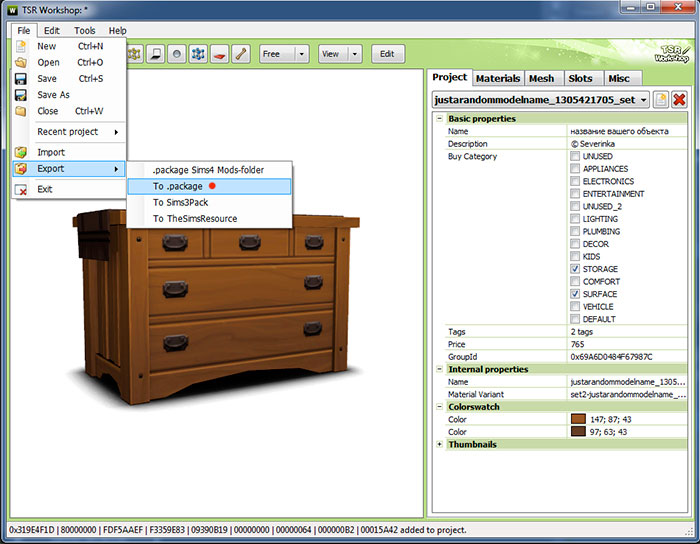The width and height of the screenshot is (700, 544).
Task: Click the Free camera button
Action: point(277,54)
